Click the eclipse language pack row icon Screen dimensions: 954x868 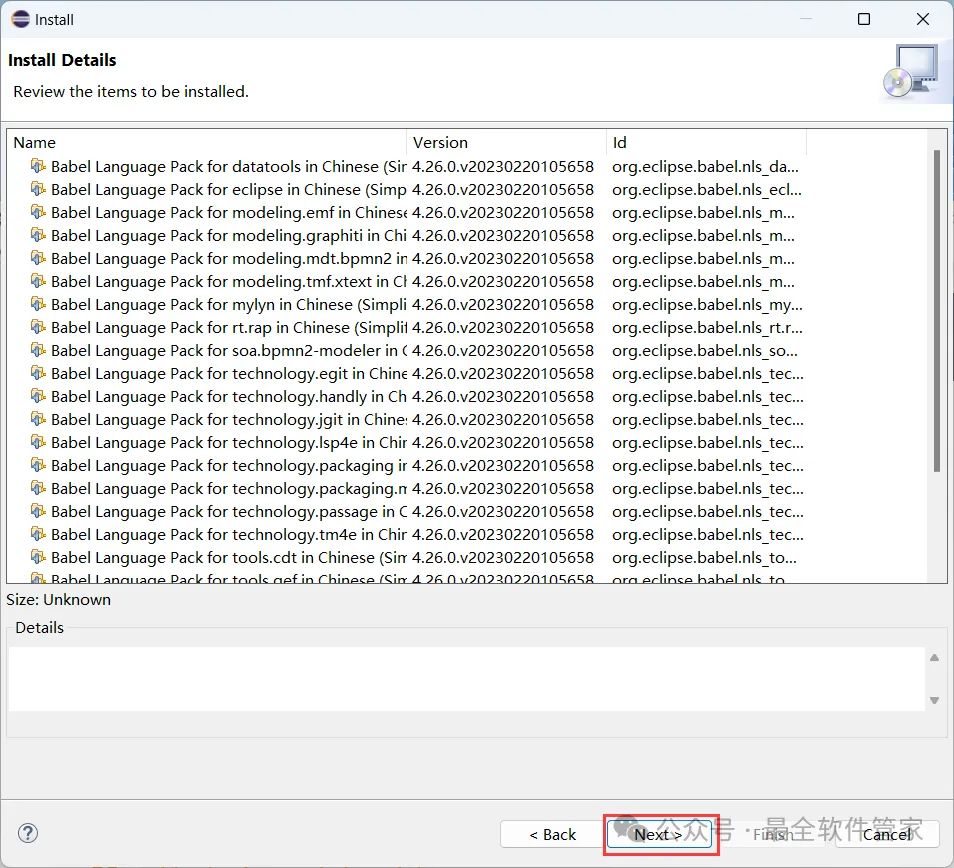[x=38, y=189]
